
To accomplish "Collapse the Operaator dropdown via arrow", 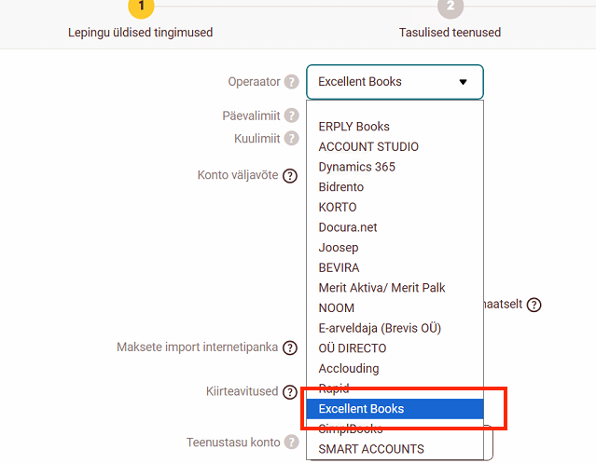I will pos(463,82).
